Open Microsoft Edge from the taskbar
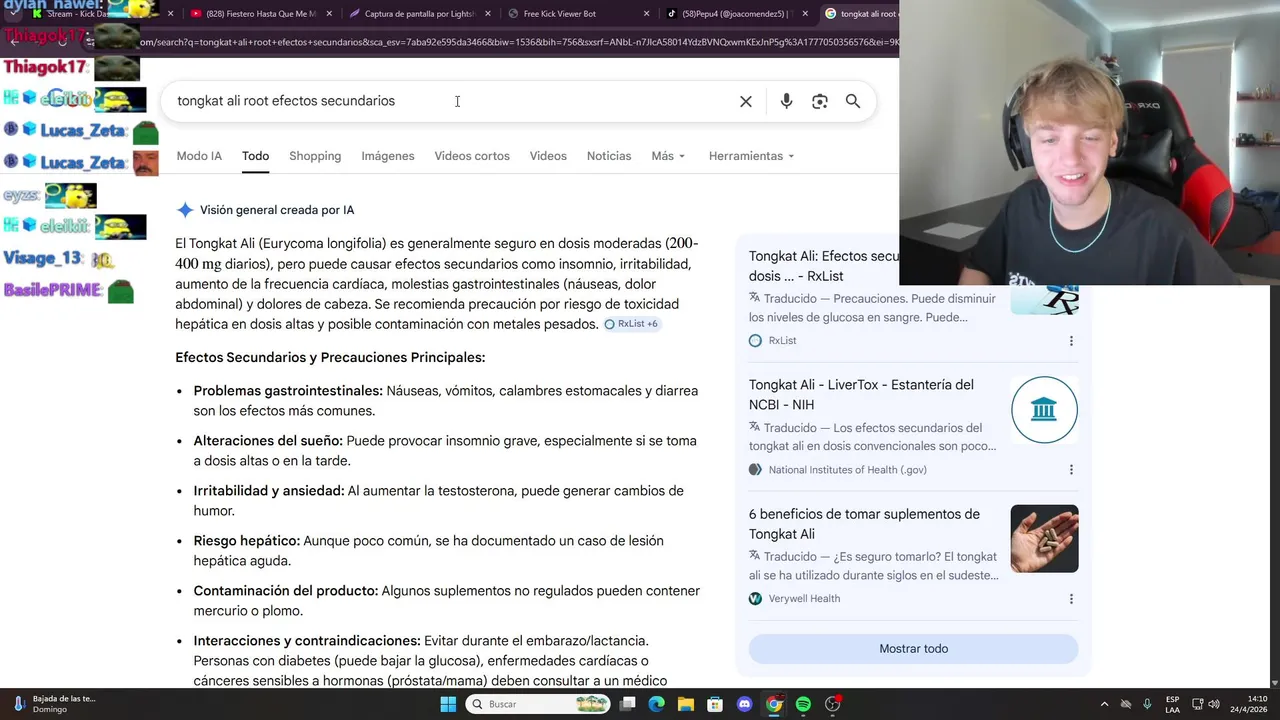The height and width of the screenshot is (720, 1280). 656,704
